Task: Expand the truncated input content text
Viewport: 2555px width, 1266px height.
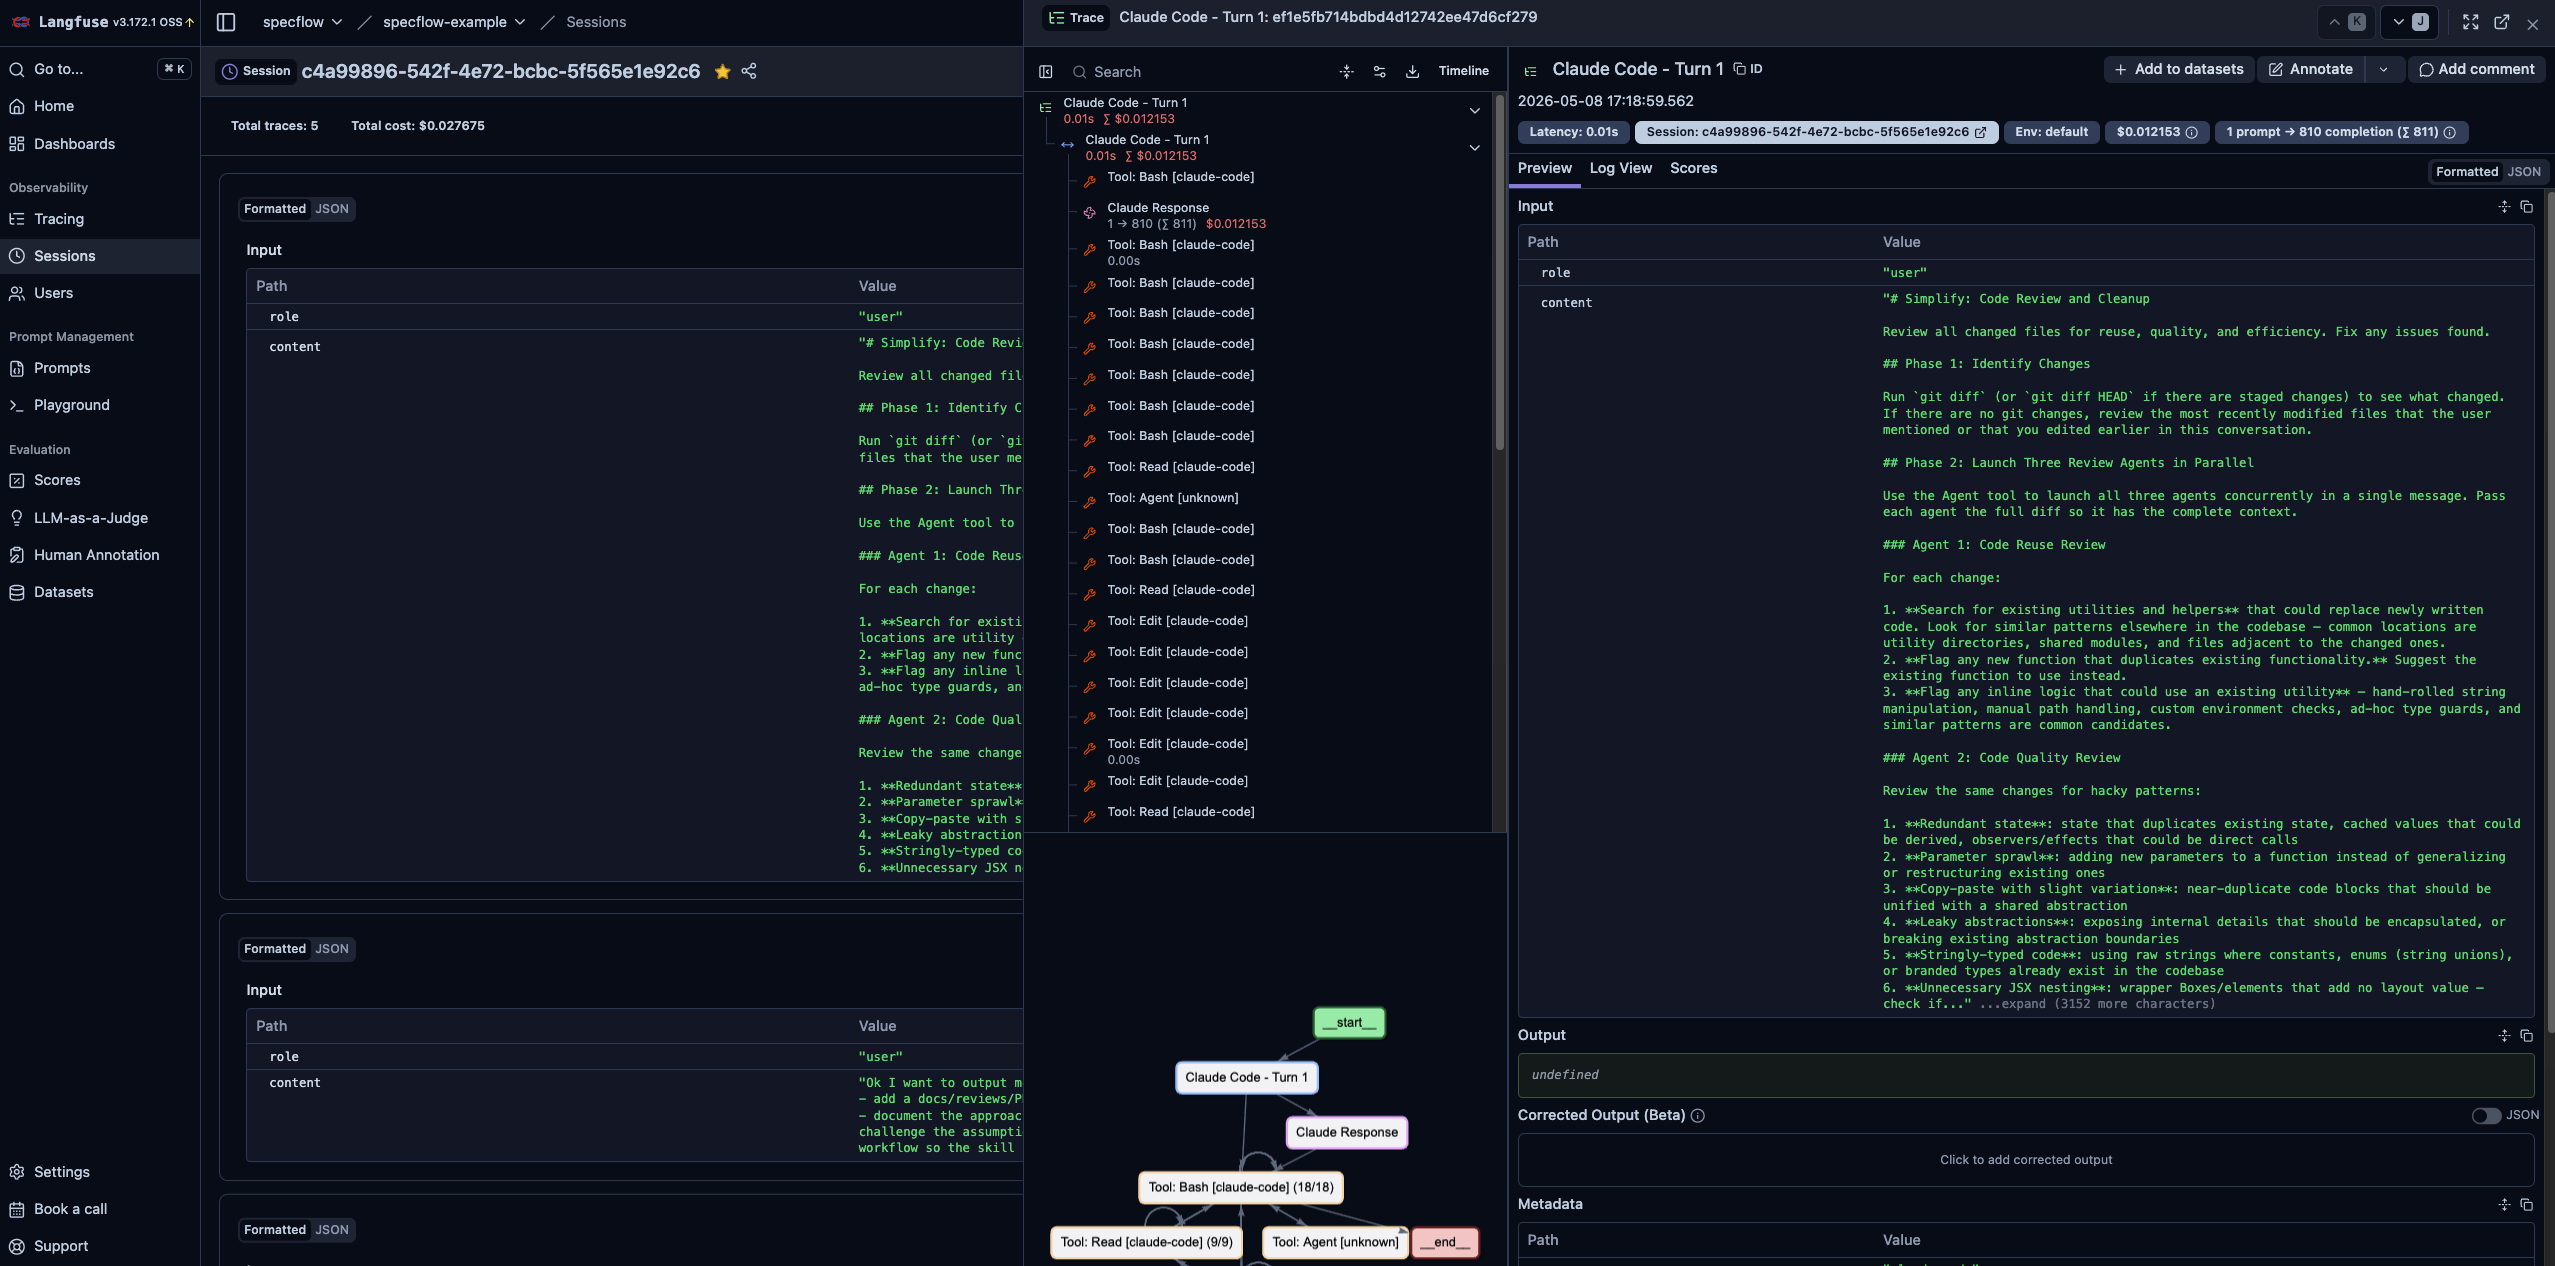Action: coord(2097,1004)
